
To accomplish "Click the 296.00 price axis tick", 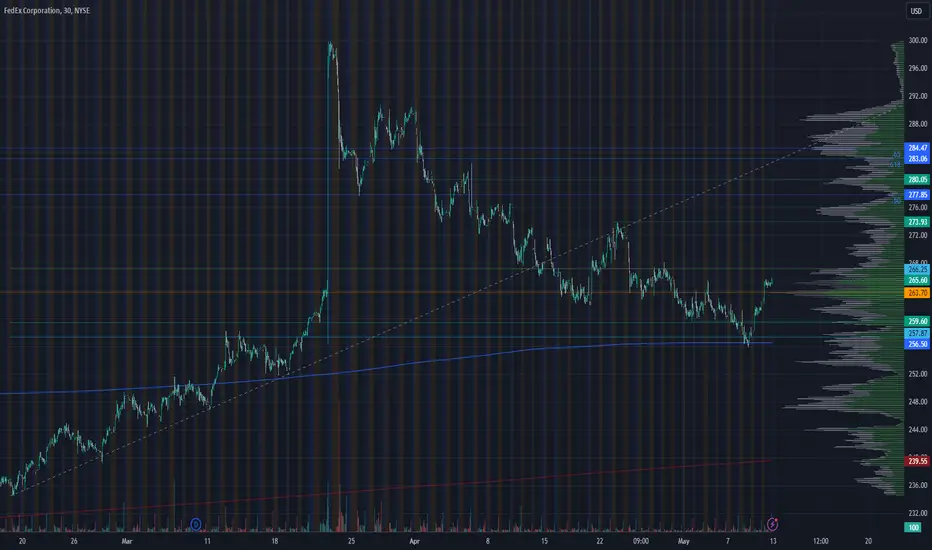I will pos(918,68).
